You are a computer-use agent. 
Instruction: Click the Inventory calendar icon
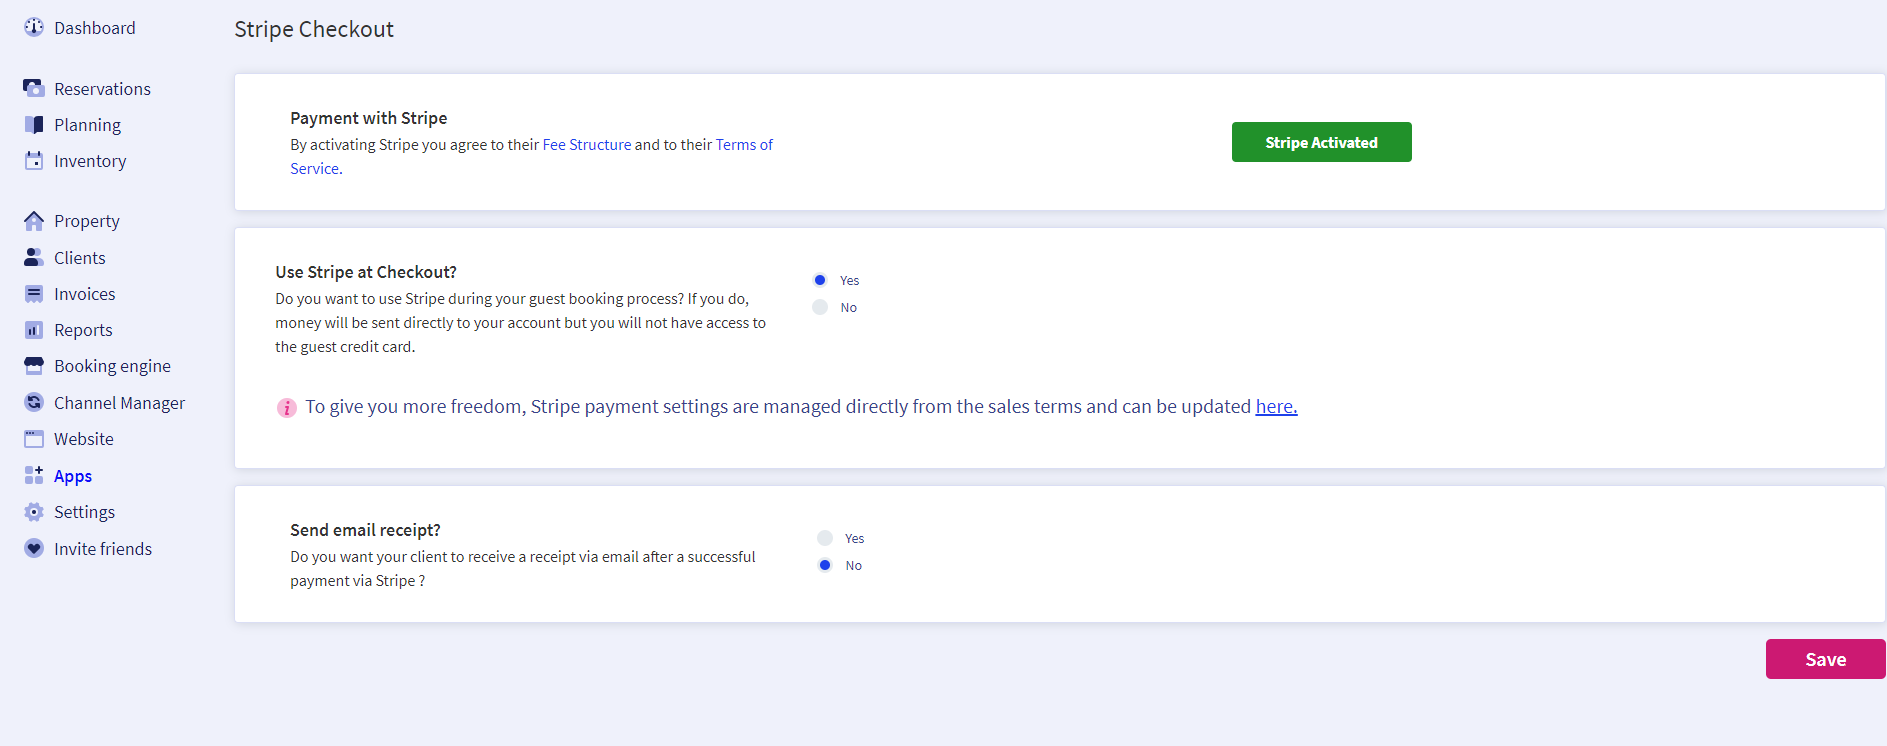(x=34, y=160)
